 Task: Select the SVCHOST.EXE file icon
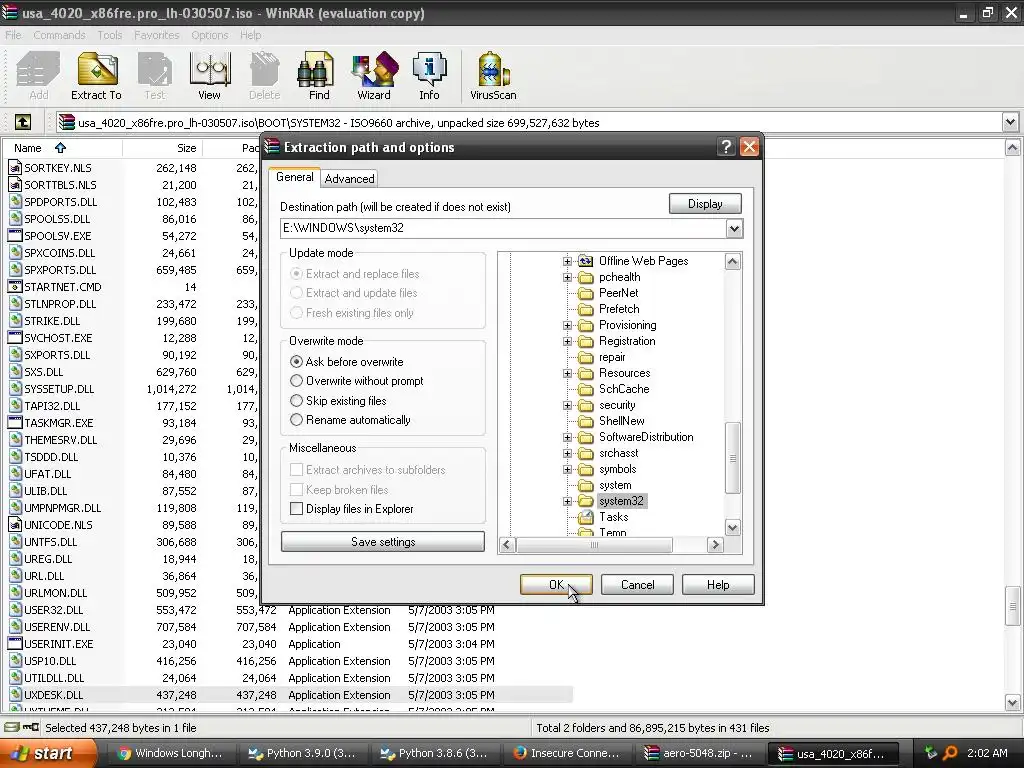coord(14,338)
